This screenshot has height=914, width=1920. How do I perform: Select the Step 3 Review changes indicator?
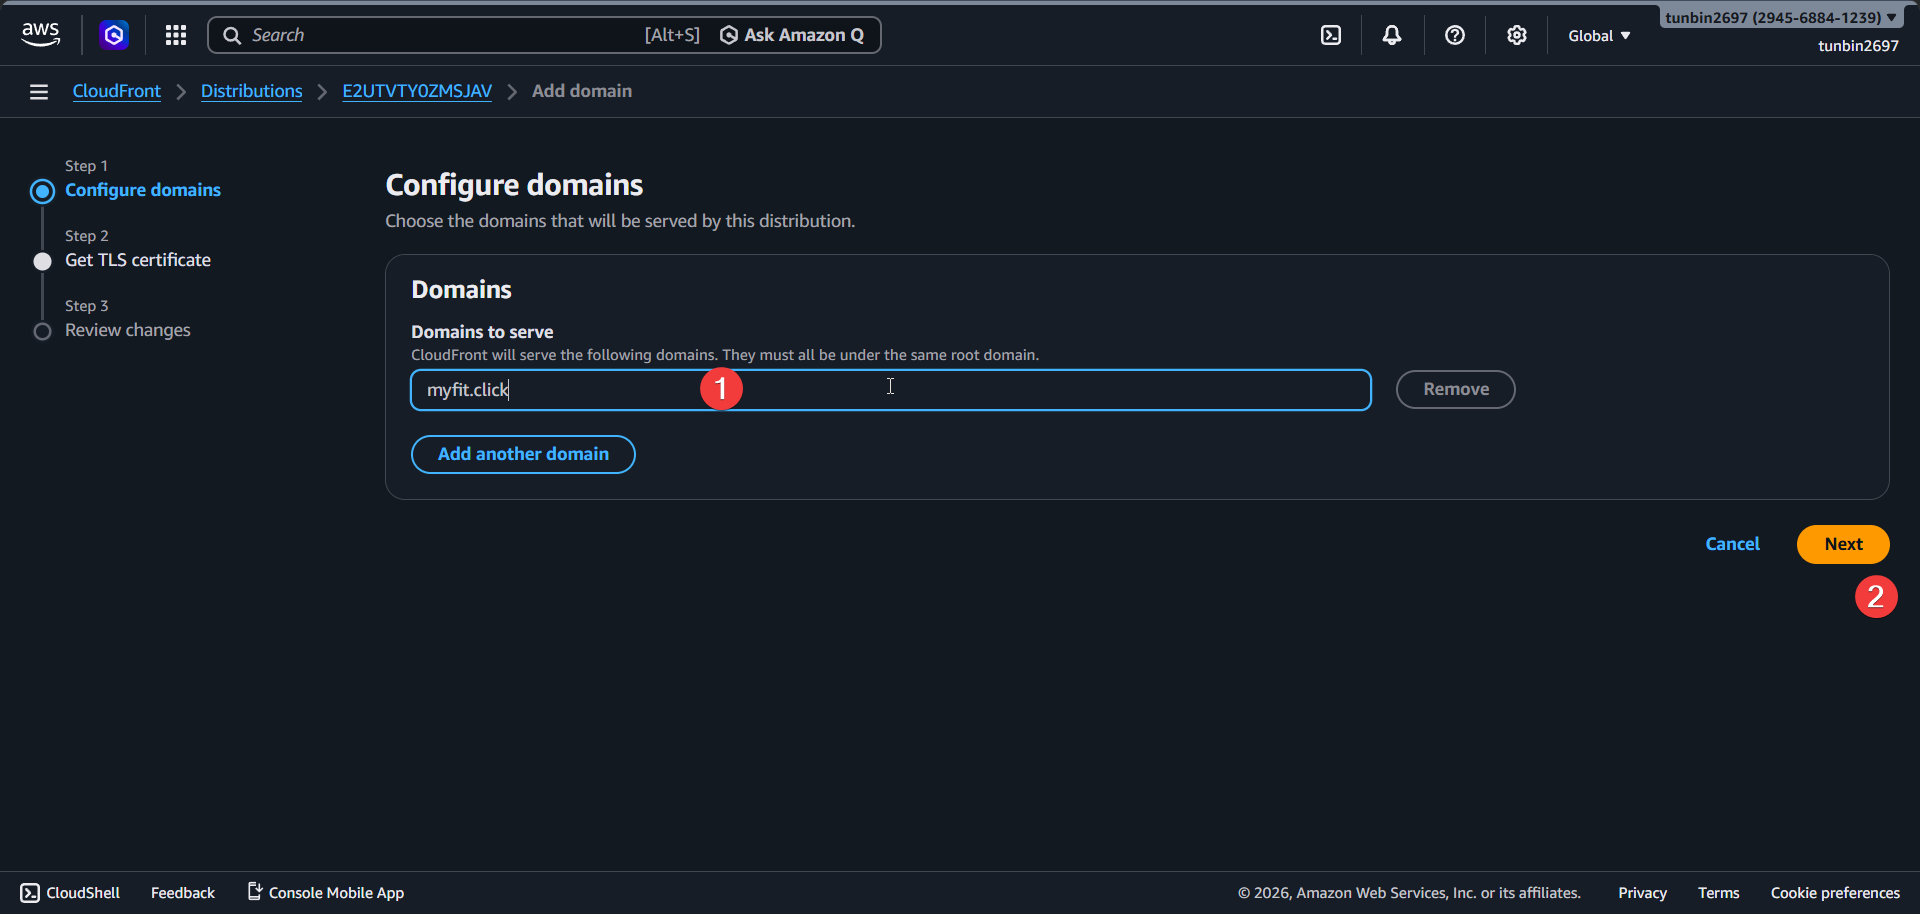click(x=42, y=331)
